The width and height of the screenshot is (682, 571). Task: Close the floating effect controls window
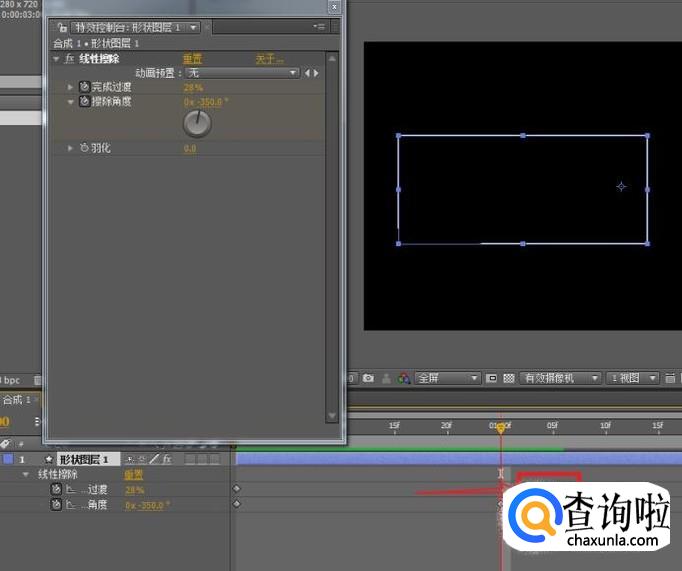click(334, 7)
